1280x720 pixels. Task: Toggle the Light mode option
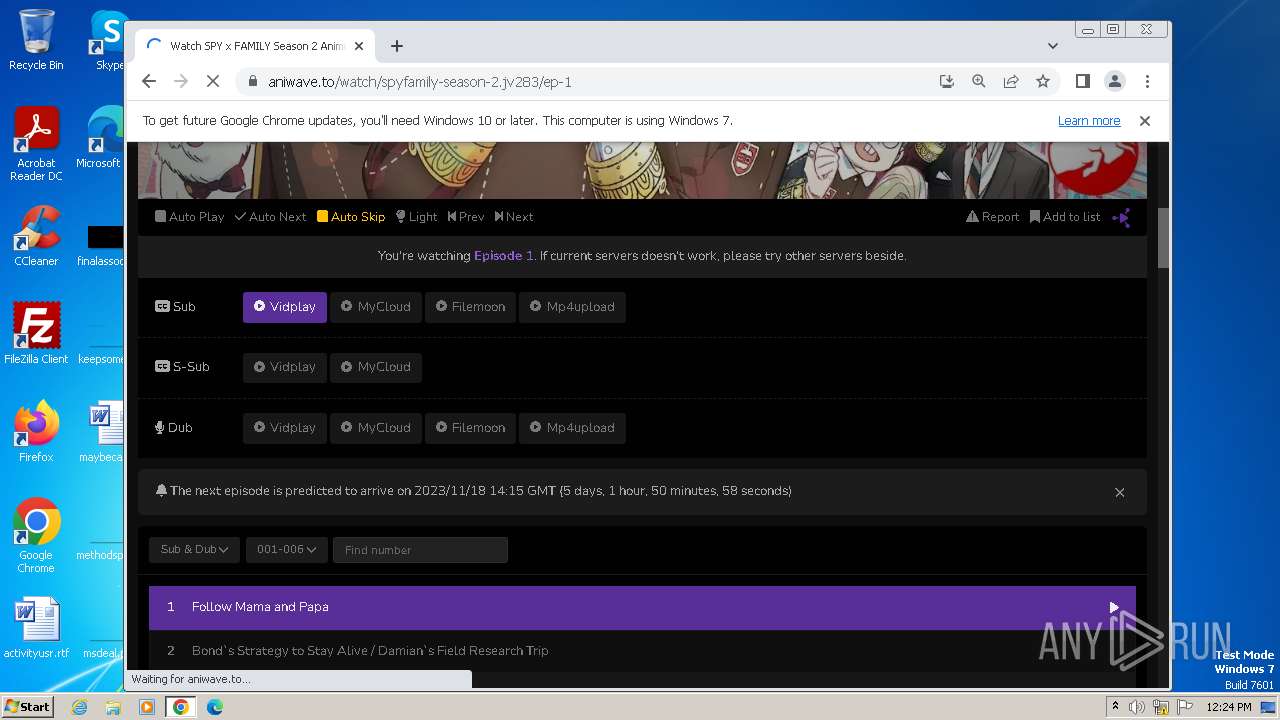(x=416, y=216)
